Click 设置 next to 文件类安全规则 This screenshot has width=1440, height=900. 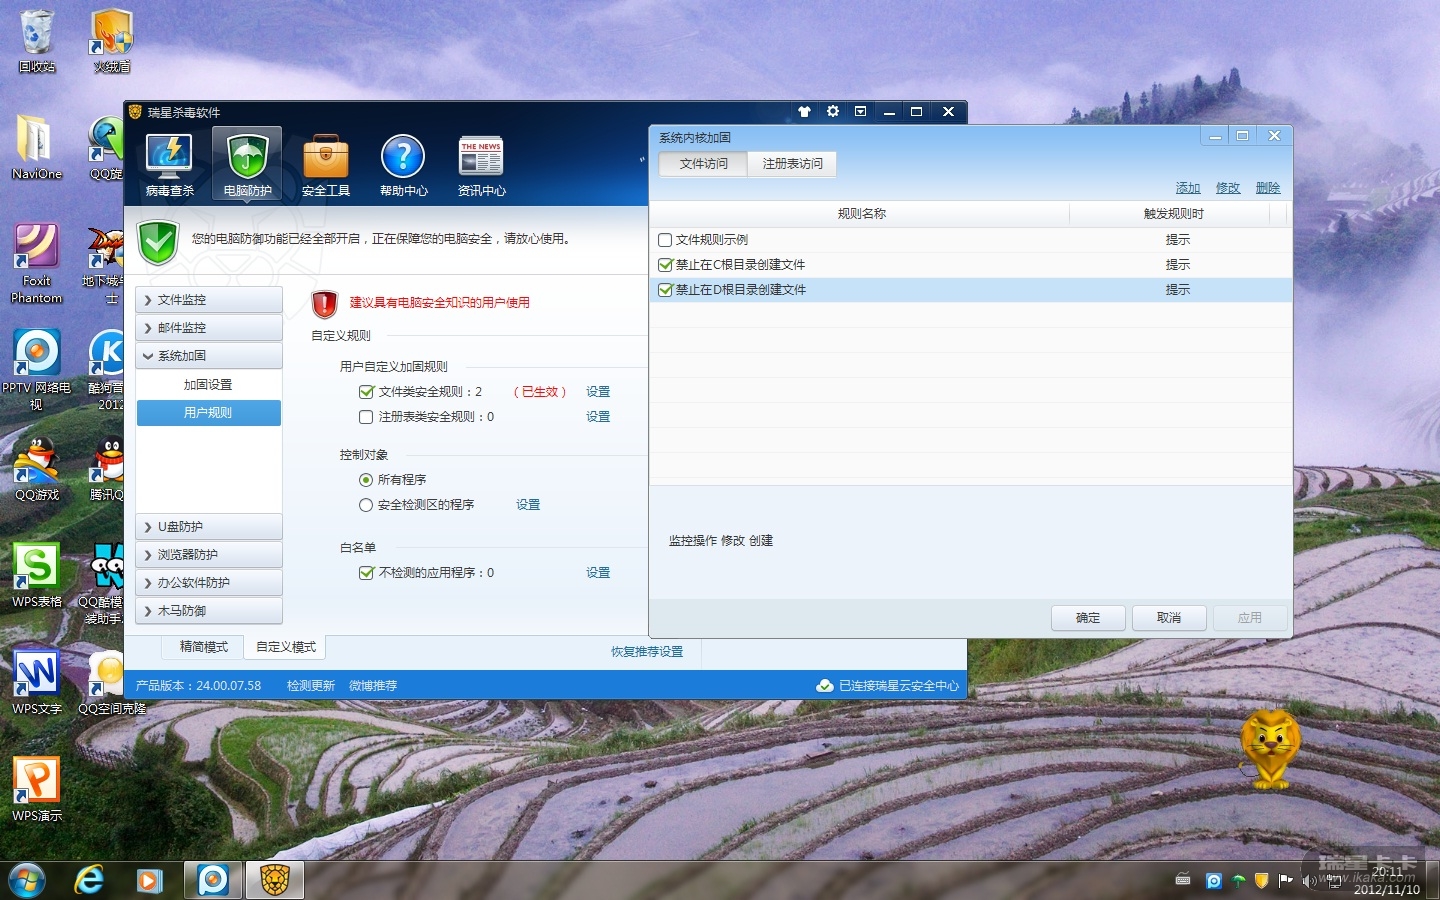pyautogui.click(x=598, y=392)
